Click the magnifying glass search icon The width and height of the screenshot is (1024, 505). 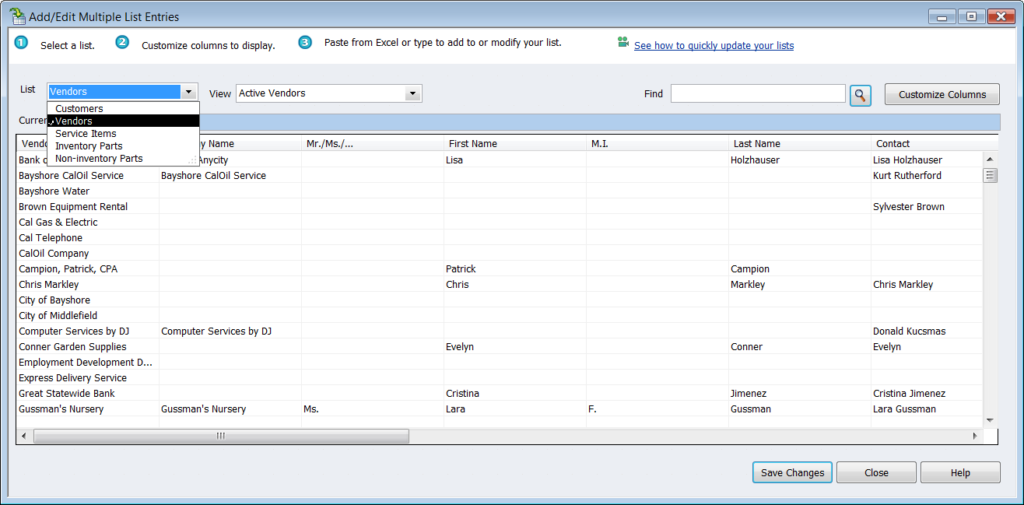(860, 95)
